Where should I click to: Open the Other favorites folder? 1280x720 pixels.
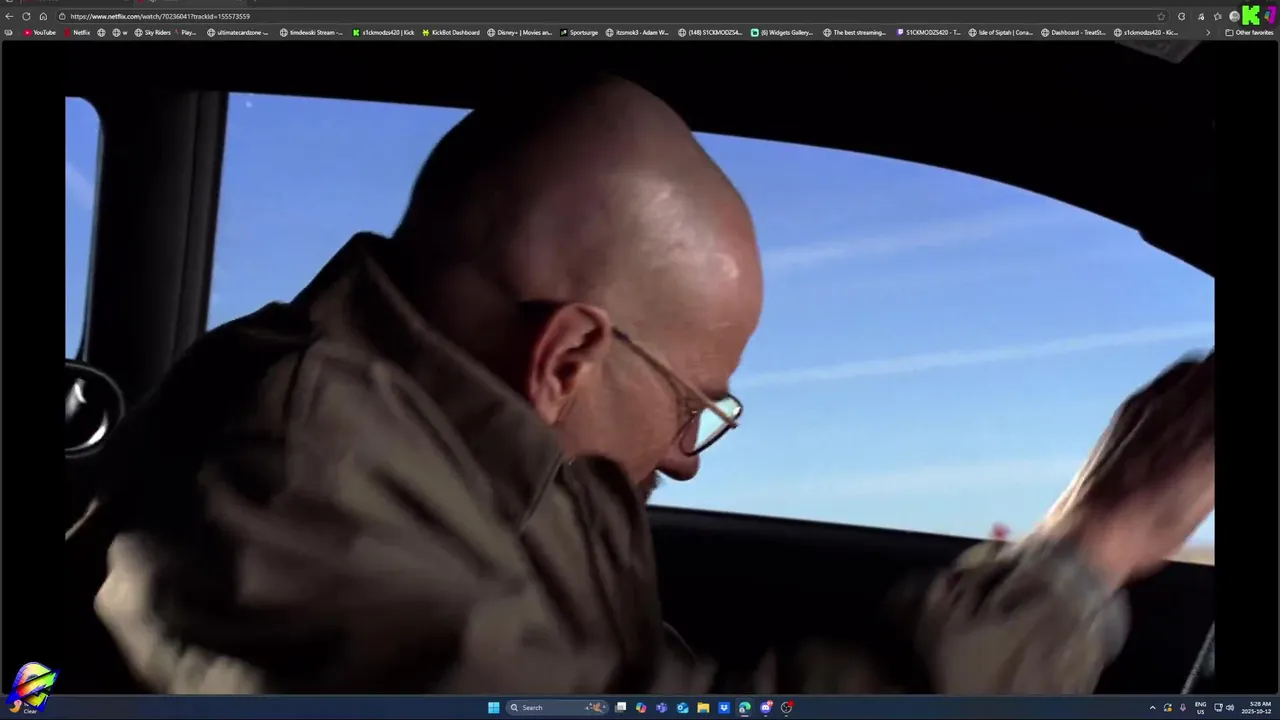(1249, 32)
